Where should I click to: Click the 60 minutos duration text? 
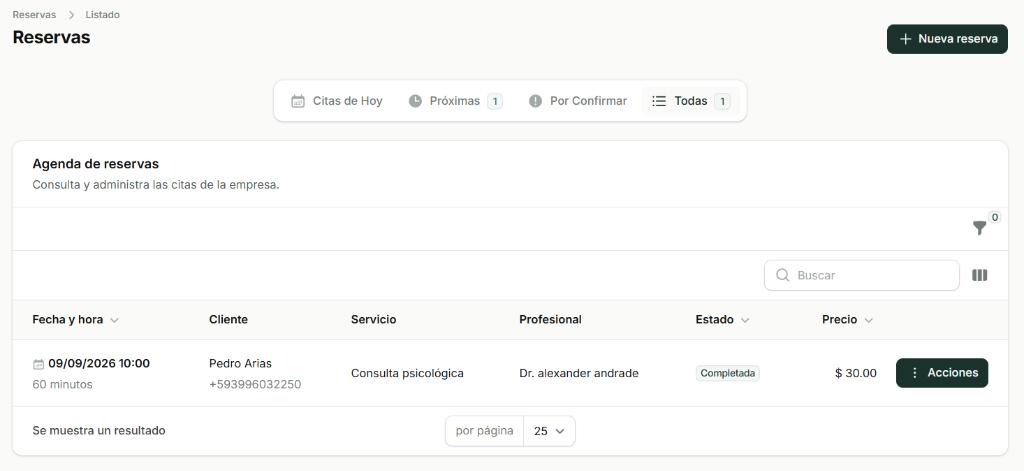pyautogui.click(x=62, y=384)
